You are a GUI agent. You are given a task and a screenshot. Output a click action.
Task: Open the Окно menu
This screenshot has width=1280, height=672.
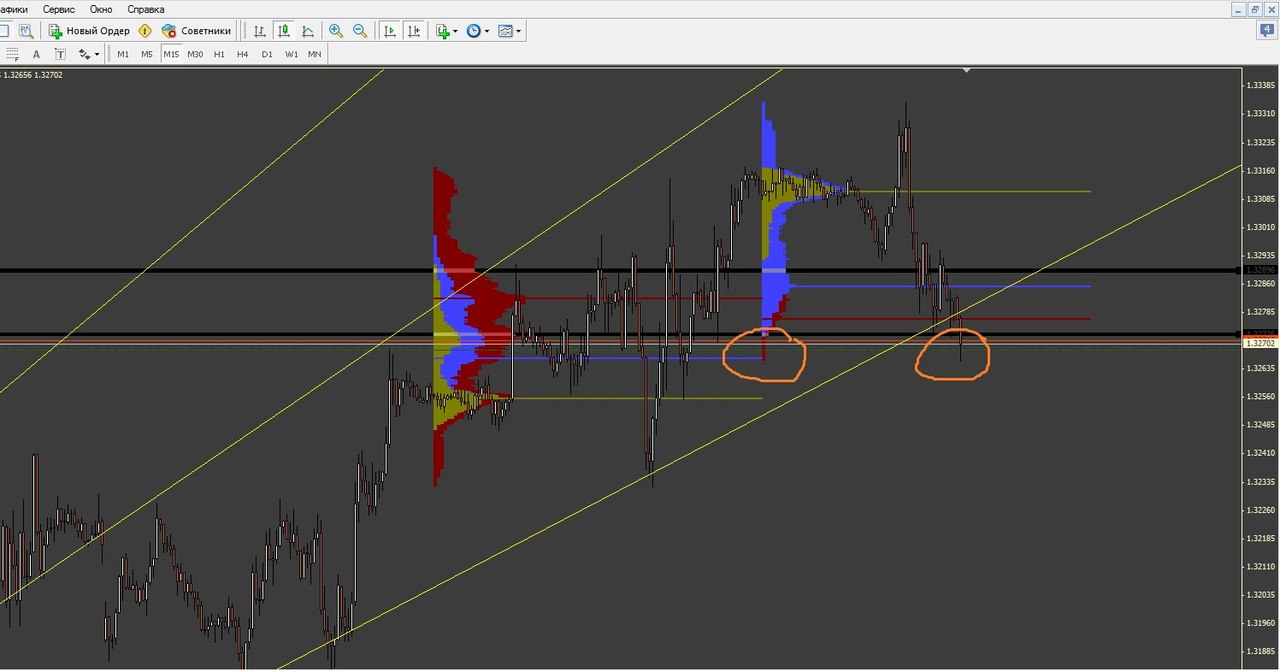[x=101, y=9]
